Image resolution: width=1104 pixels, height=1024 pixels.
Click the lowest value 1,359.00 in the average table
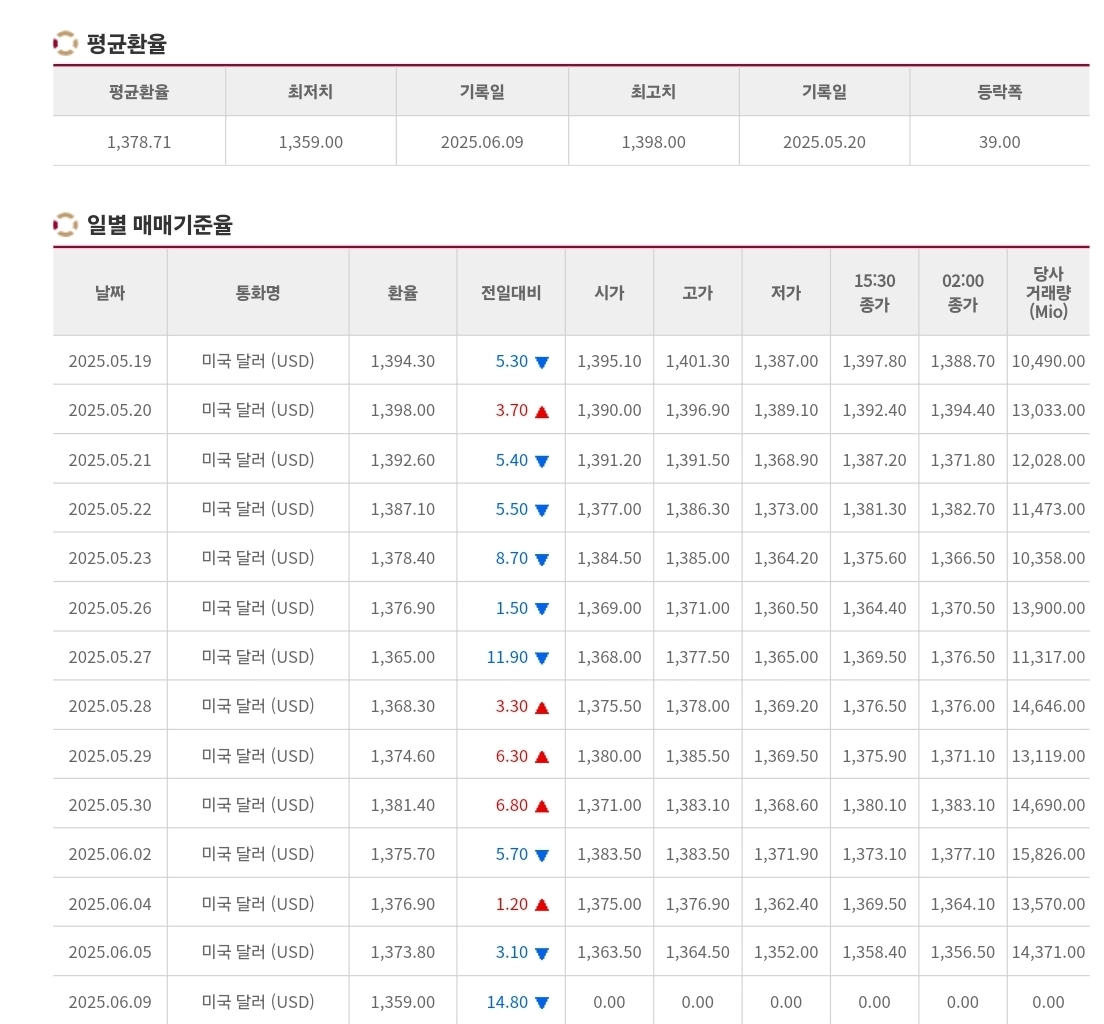310,142
